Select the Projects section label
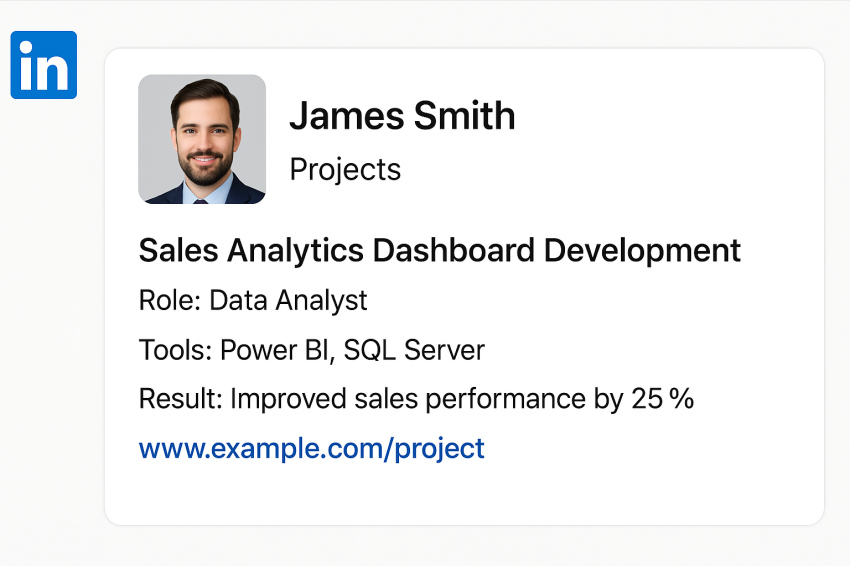 345,170
